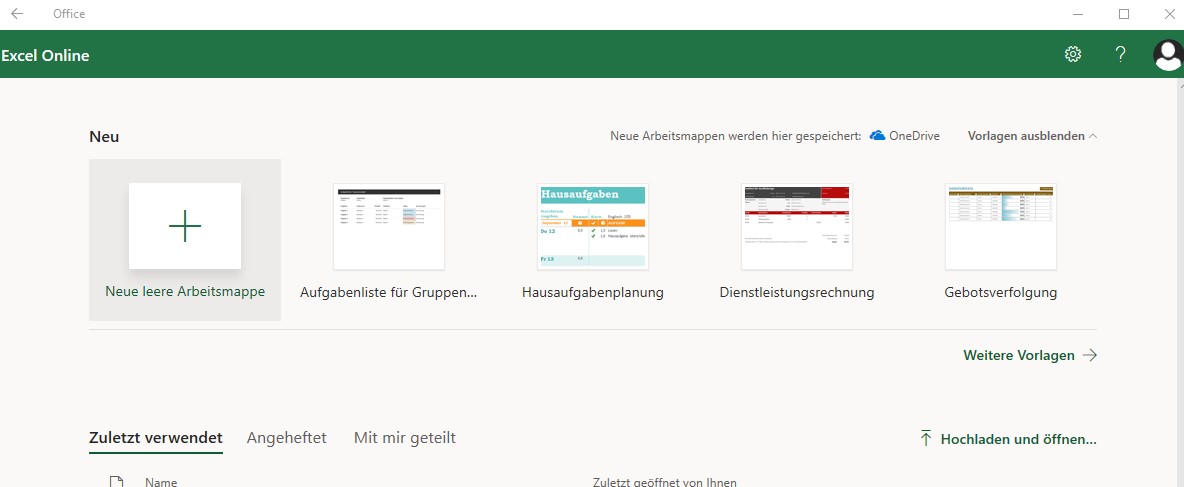Viewport: 1184px width, 487px height.
Task: Switch to the Zuletzt verwendet tab
Action: tap(156, 438)
